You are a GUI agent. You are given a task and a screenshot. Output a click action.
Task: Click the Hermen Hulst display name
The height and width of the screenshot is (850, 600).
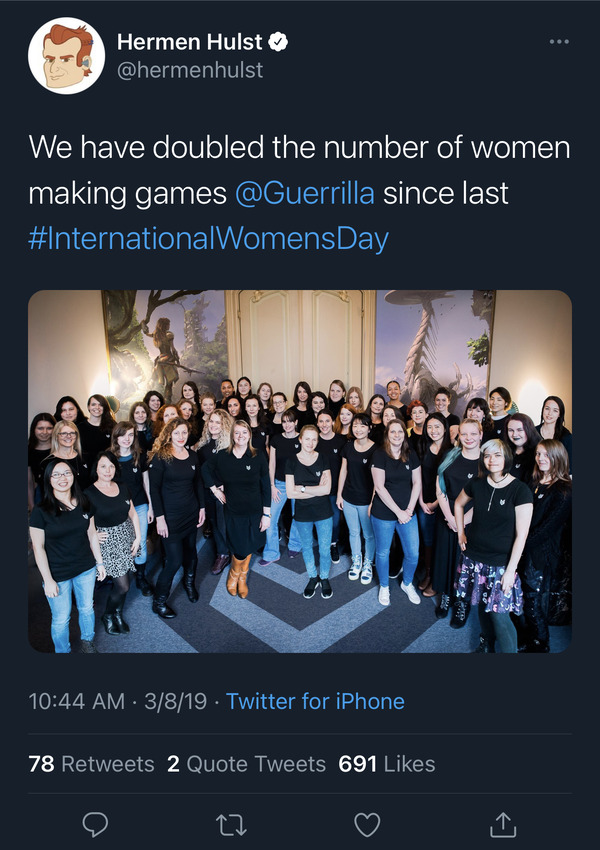tap(188, 41)
